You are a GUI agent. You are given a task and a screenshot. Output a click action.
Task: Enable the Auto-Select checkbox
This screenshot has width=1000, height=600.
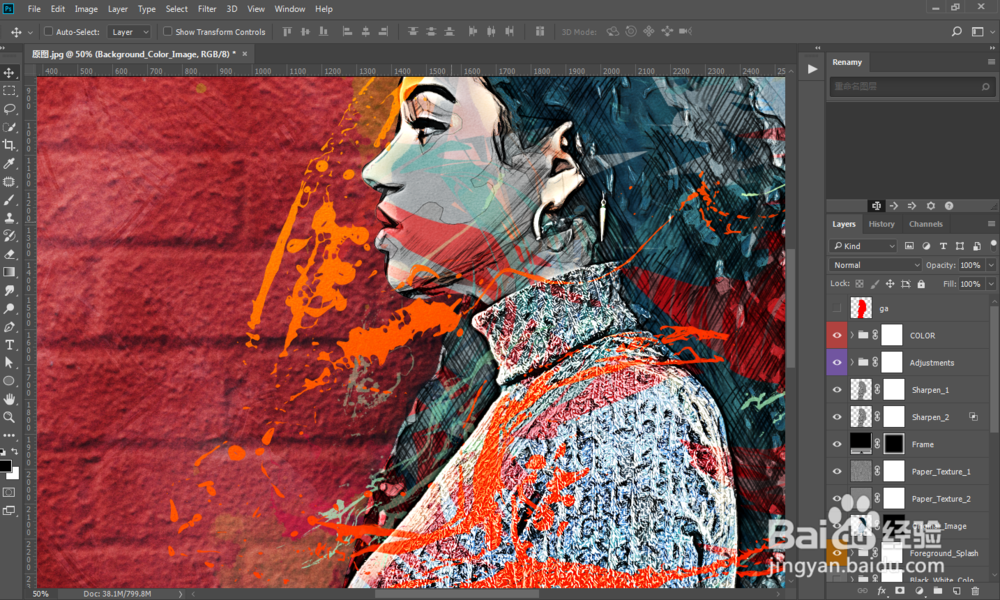[x=48, y=31]
